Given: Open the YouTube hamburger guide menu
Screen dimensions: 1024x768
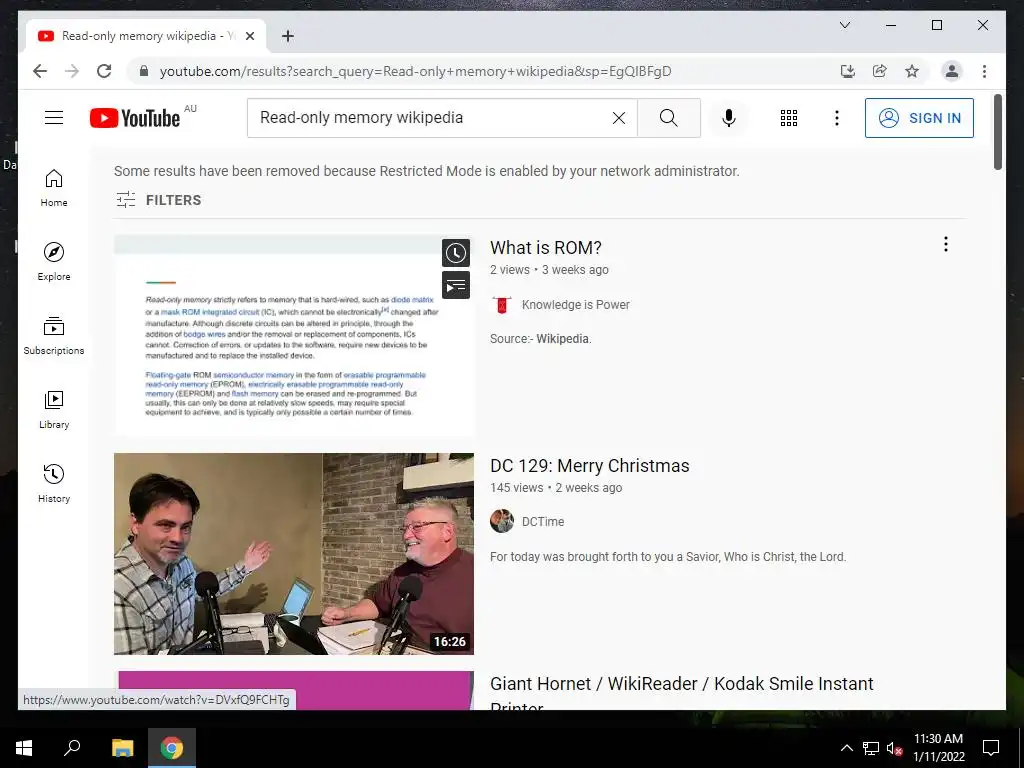Looking at the screenshot, I should 54,118.
